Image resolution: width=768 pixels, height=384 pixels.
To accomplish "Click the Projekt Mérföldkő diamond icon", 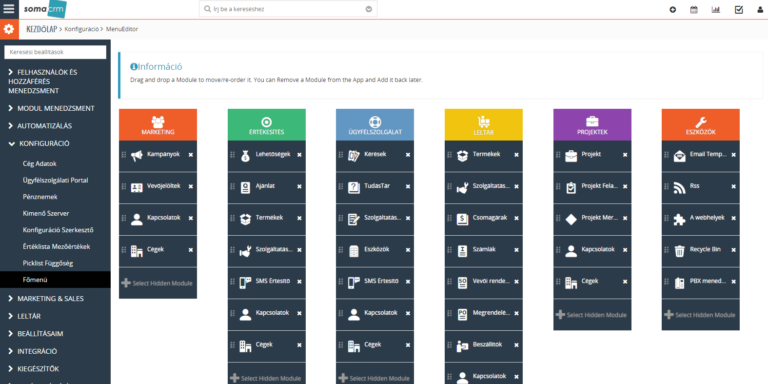I will [x=571, y=219].
